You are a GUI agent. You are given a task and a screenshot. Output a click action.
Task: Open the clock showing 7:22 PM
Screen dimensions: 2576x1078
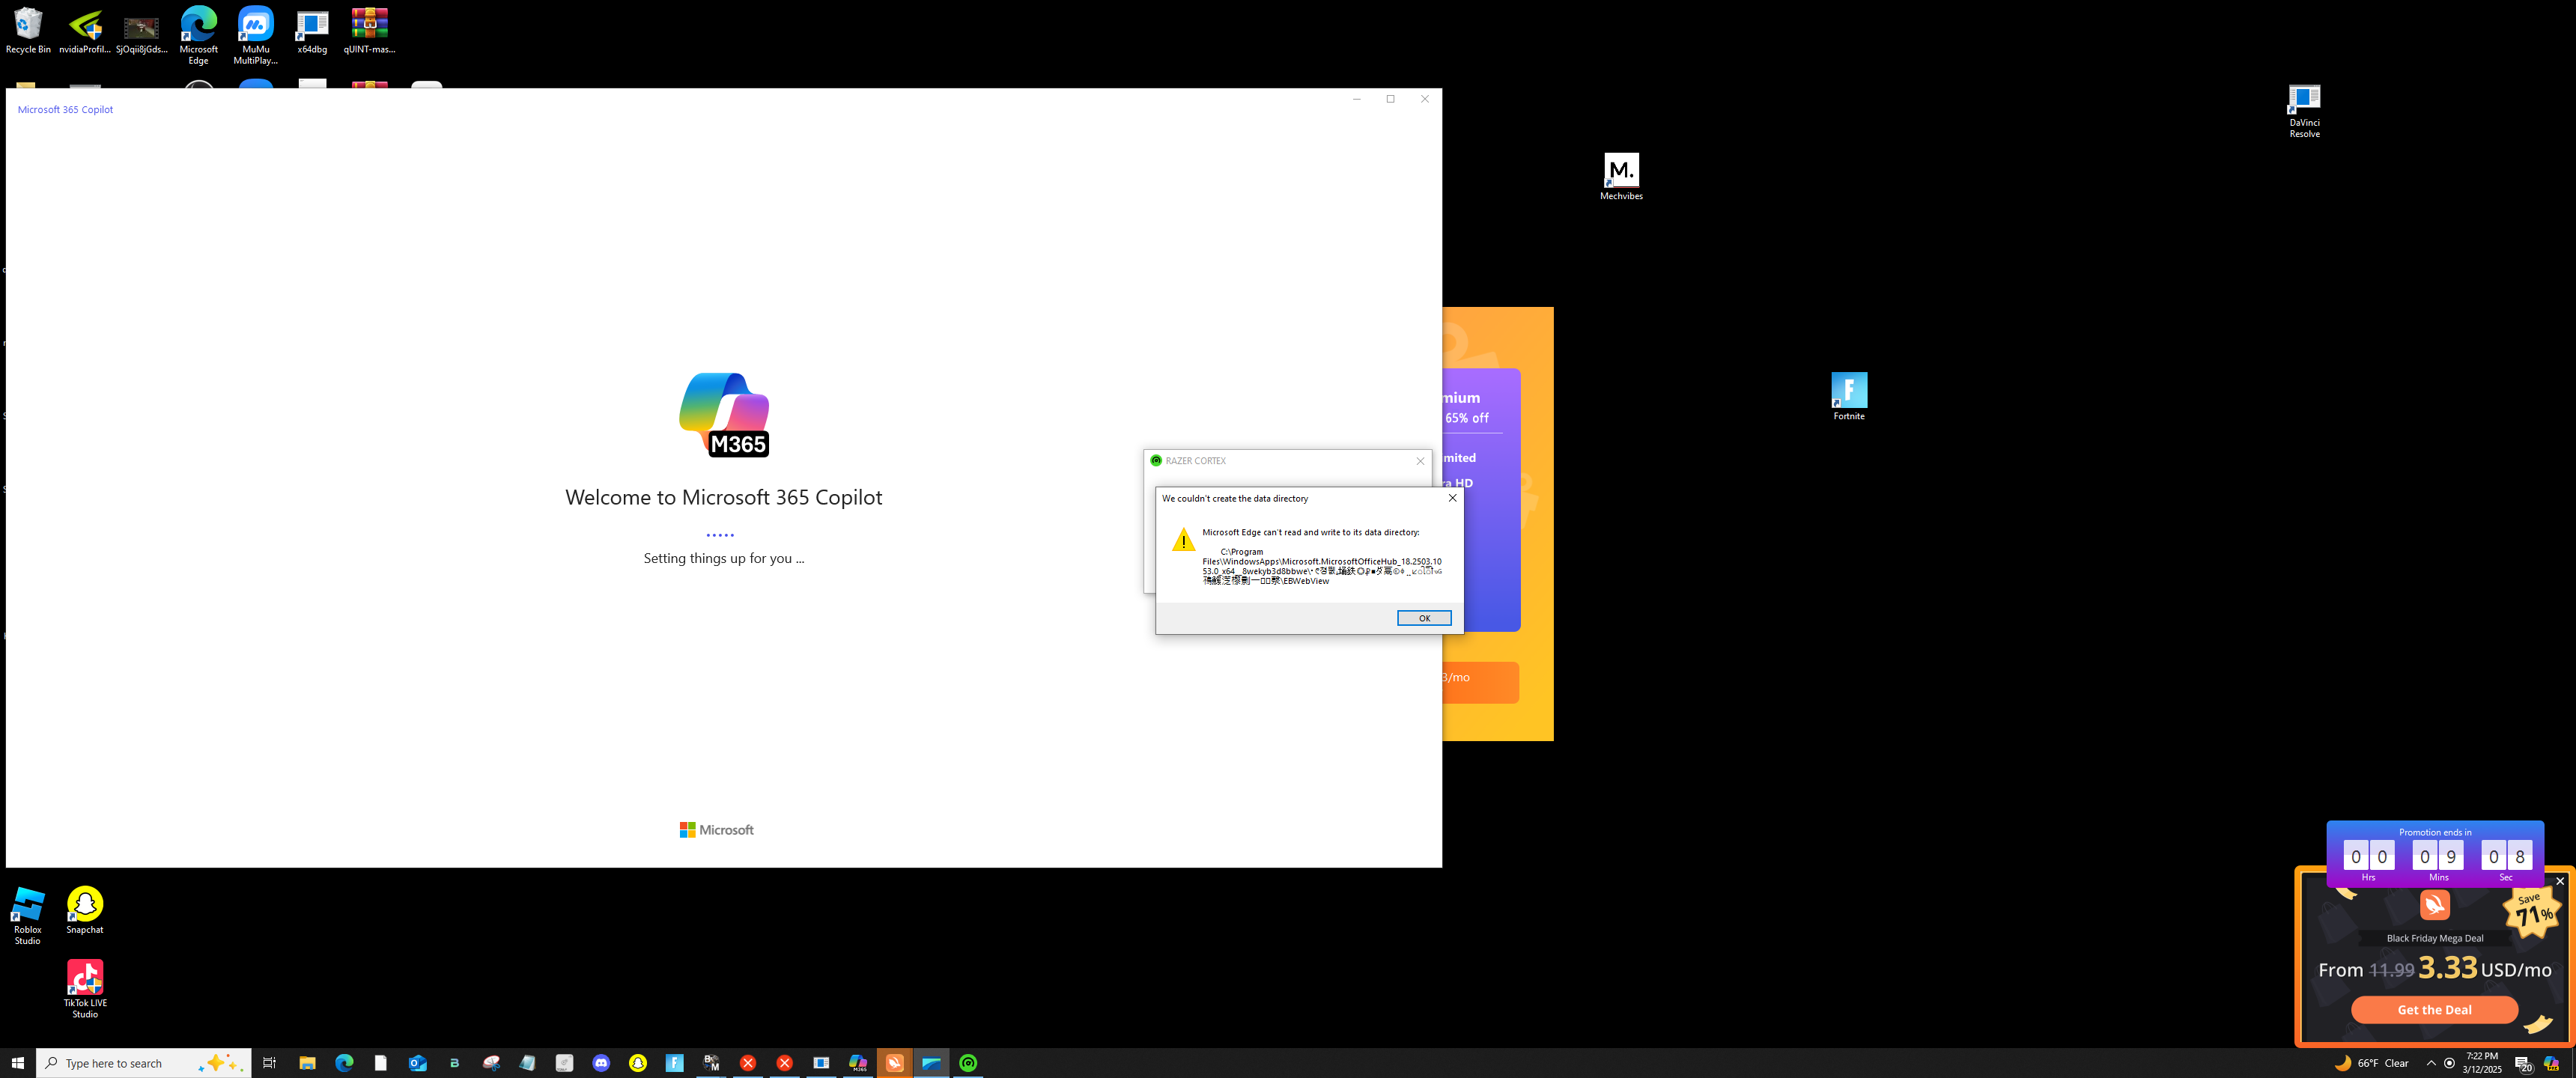click(x=2482, y=1063)
